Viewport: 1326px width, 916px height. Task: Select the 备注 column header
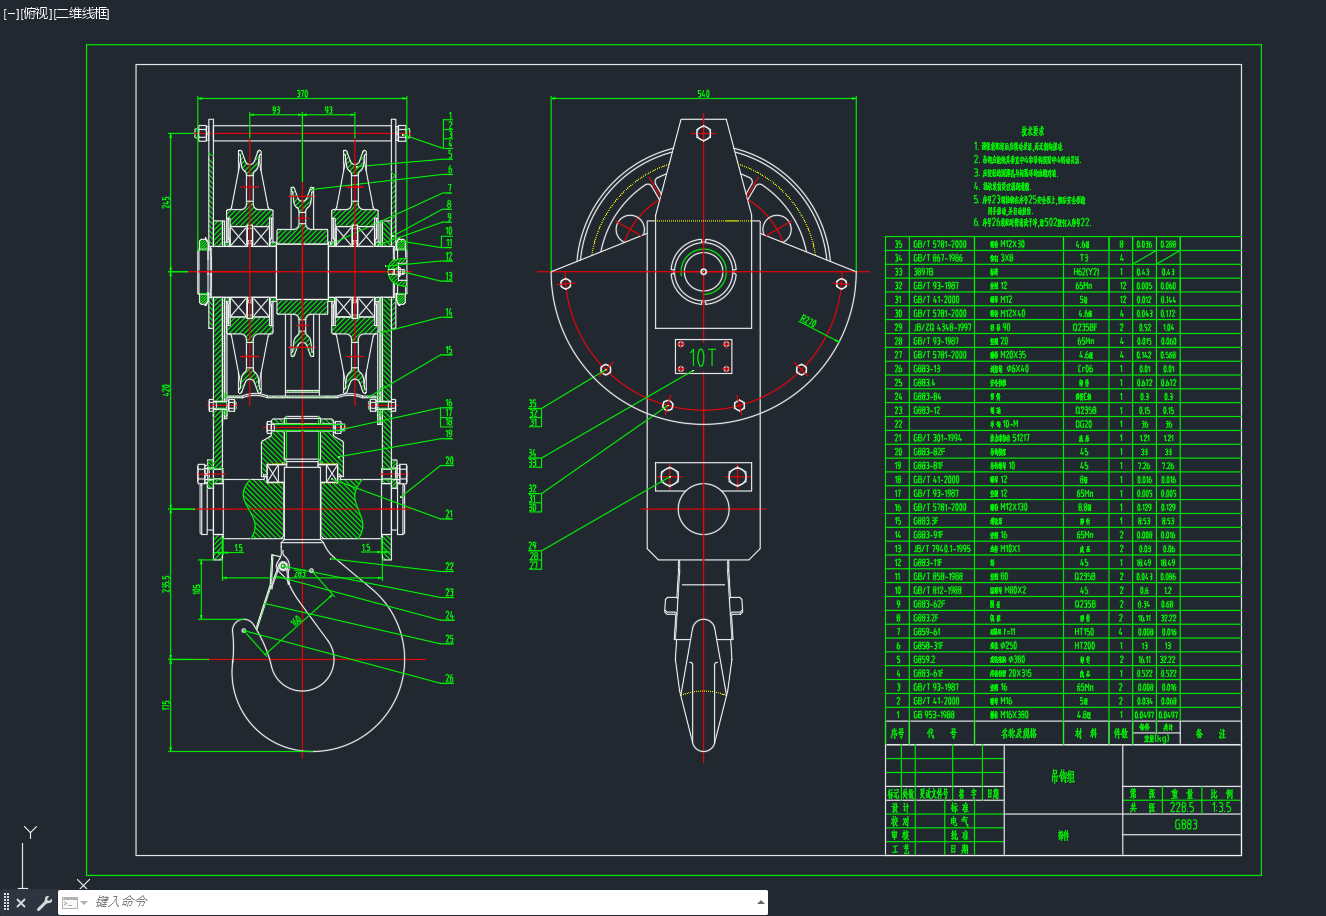1210,733
